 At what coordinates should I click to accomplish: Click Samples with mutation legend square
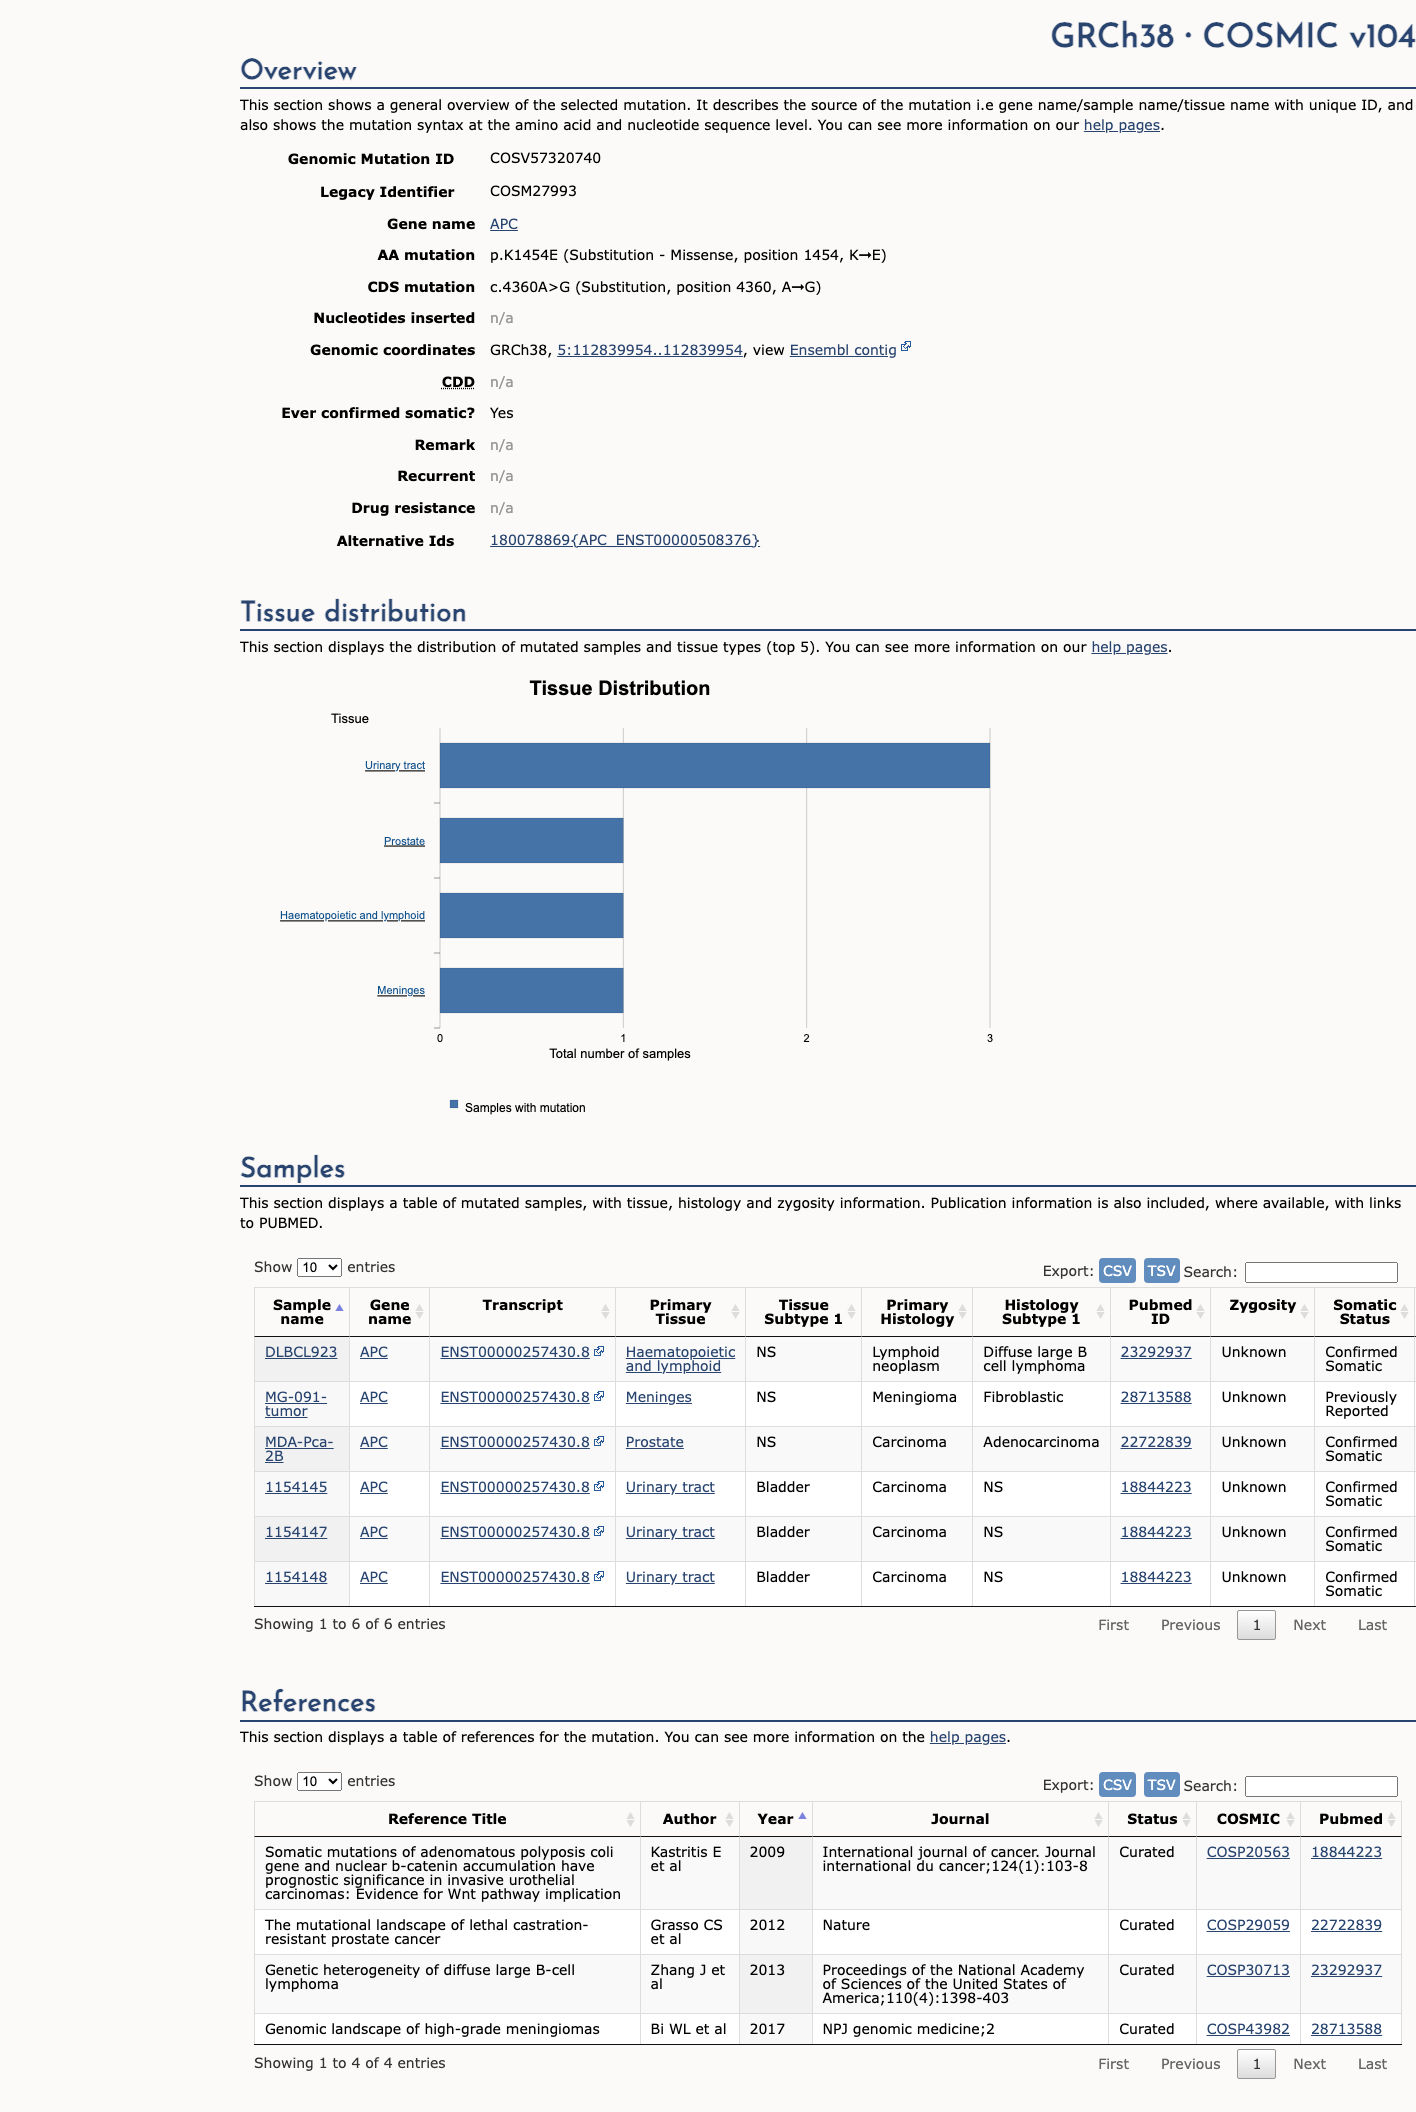tap(454, 1105)
